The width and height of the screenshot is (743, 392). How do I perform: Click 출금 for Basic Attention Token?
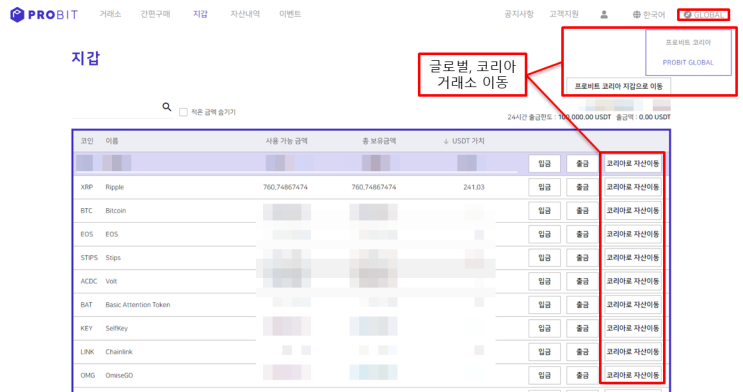click(582, 305)
